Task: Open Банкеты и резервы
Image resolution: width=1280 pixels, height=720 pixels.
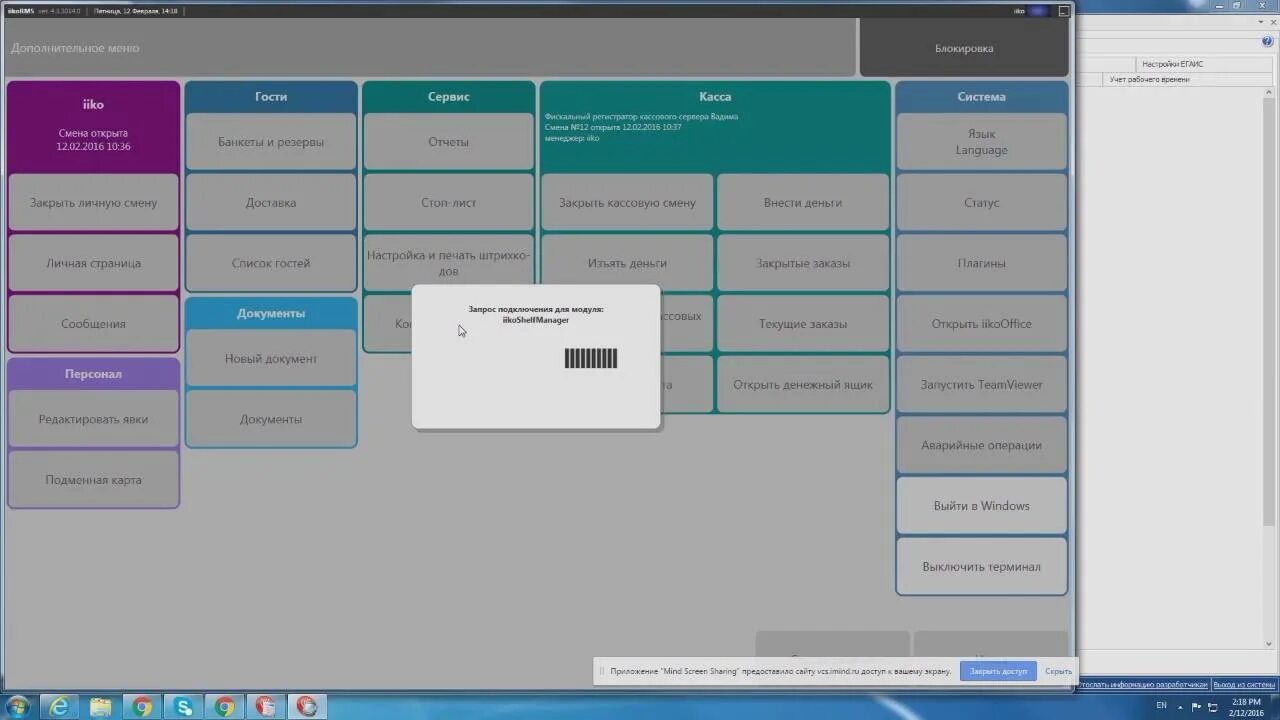Action: pyautogui.click(x=271, y=142)
